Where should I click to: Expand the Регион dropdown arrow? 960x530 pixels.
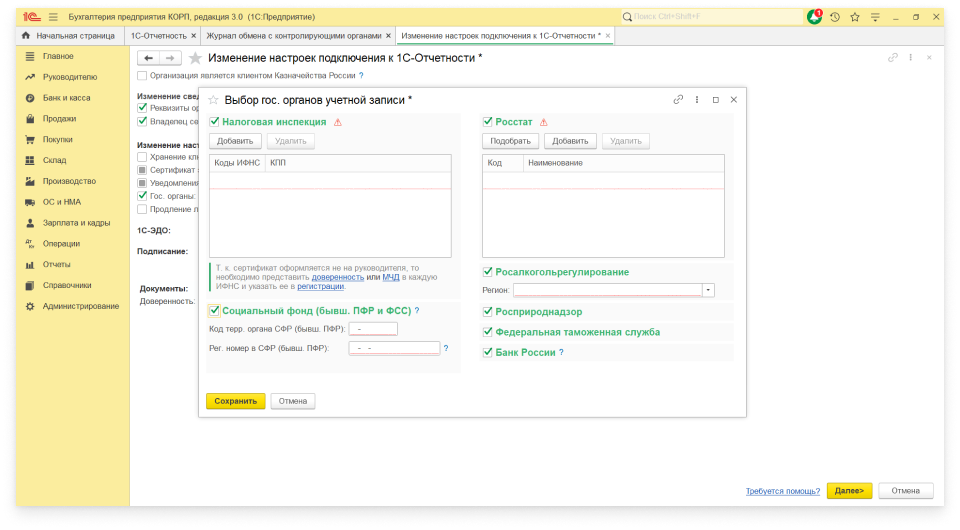pyautogui.click(x=708, y=290)
